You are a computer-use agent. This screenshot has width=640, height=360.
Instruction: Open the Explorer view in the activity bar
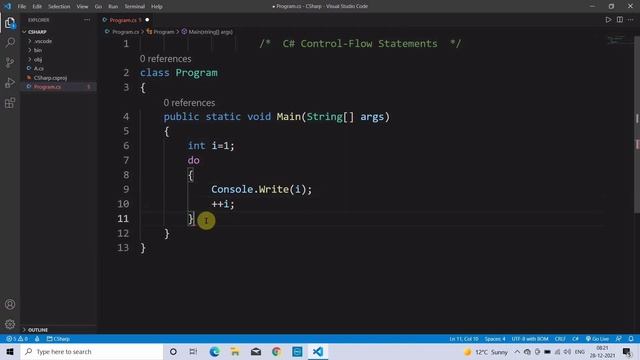10,23
